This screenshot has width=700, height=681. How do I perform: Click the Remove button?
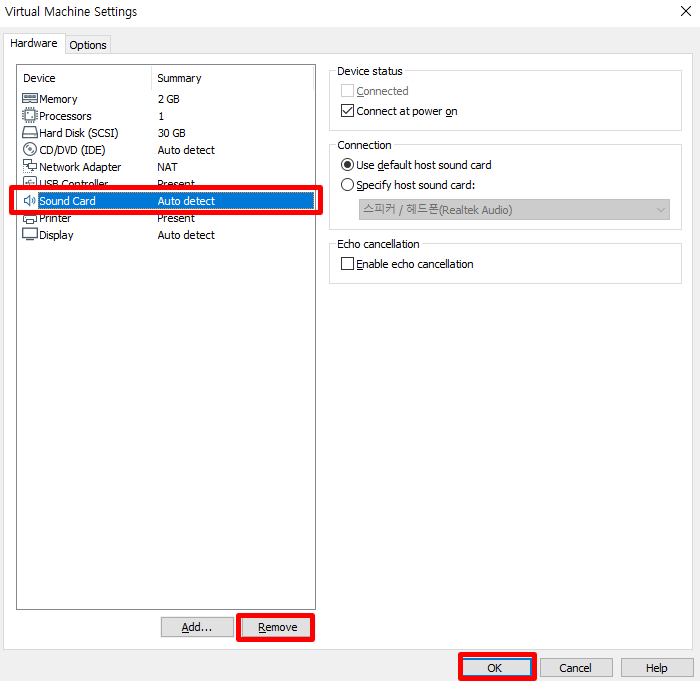[277, 627]
